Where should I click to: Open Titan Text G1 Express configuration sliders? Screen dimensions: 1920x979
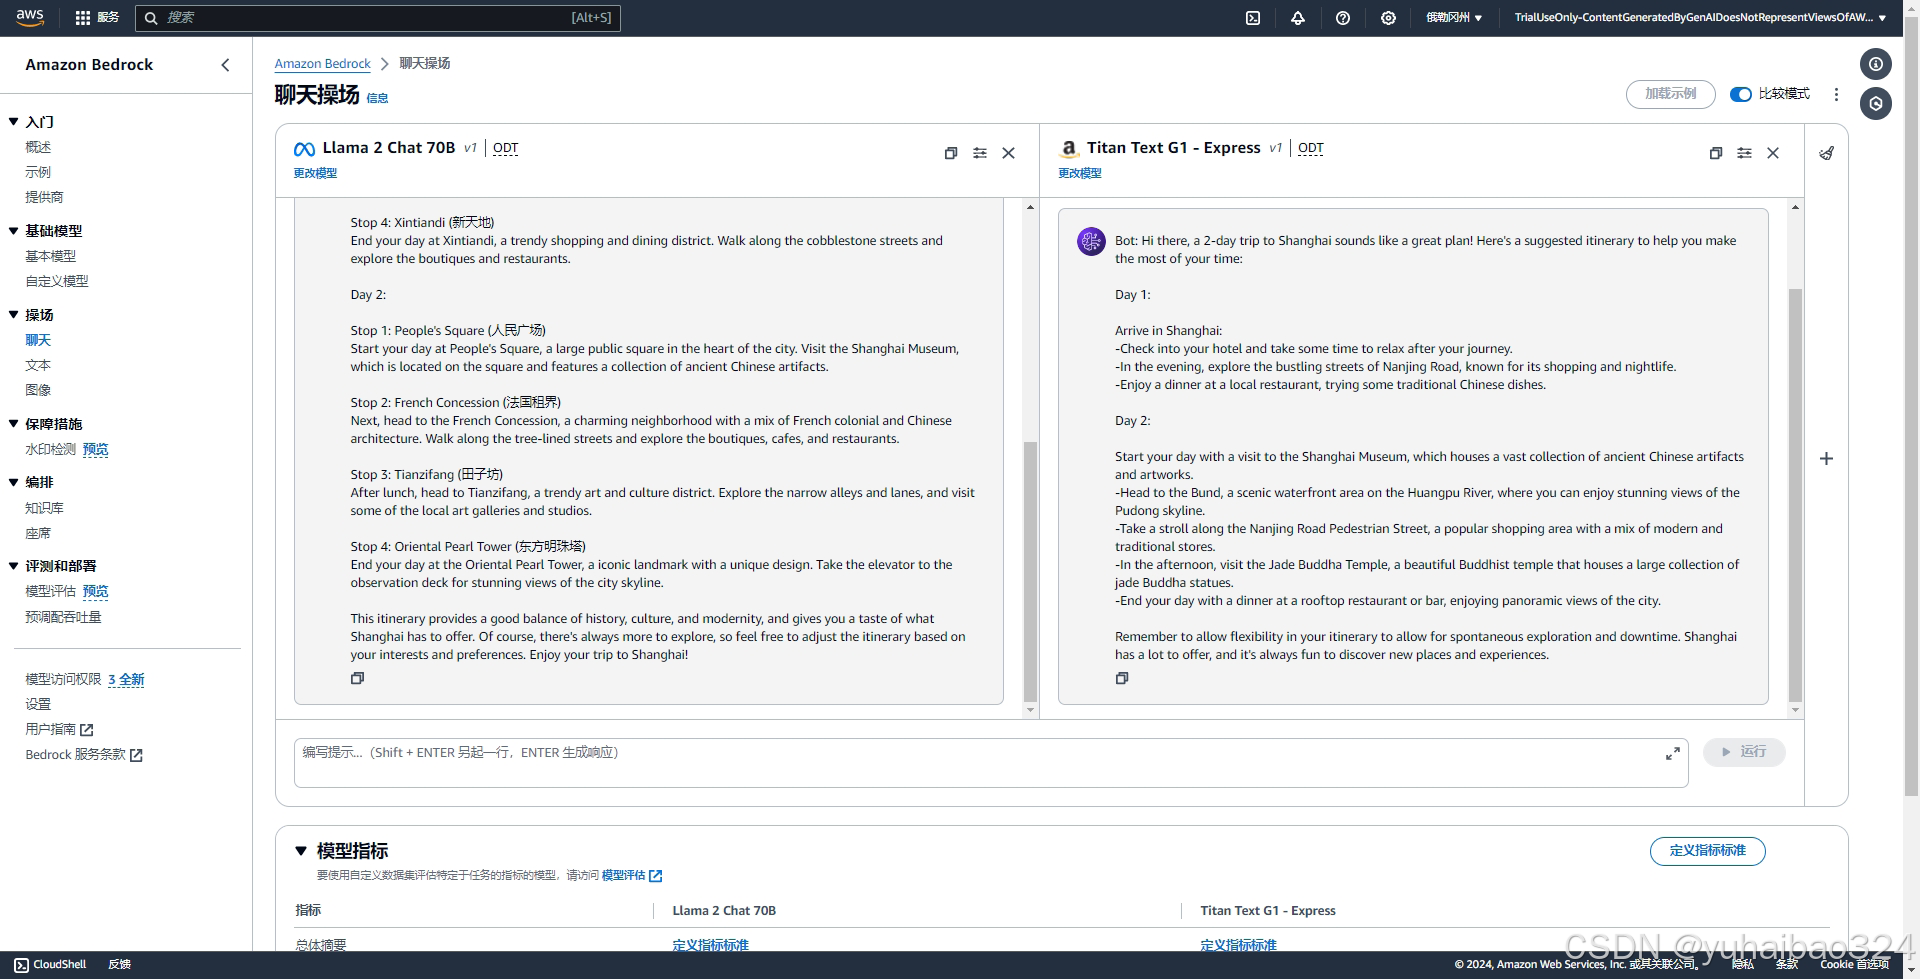point(1745,153)
